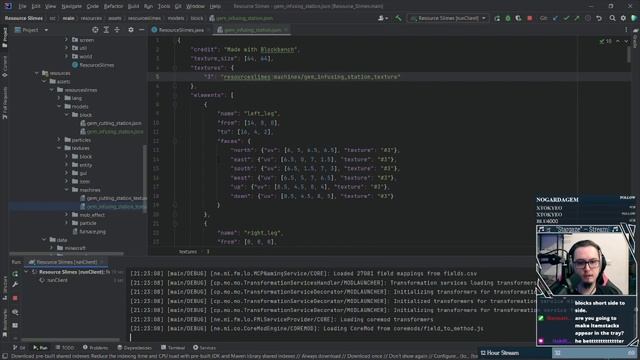
Task: Click the Run tool window button
Action: [40, 348]
